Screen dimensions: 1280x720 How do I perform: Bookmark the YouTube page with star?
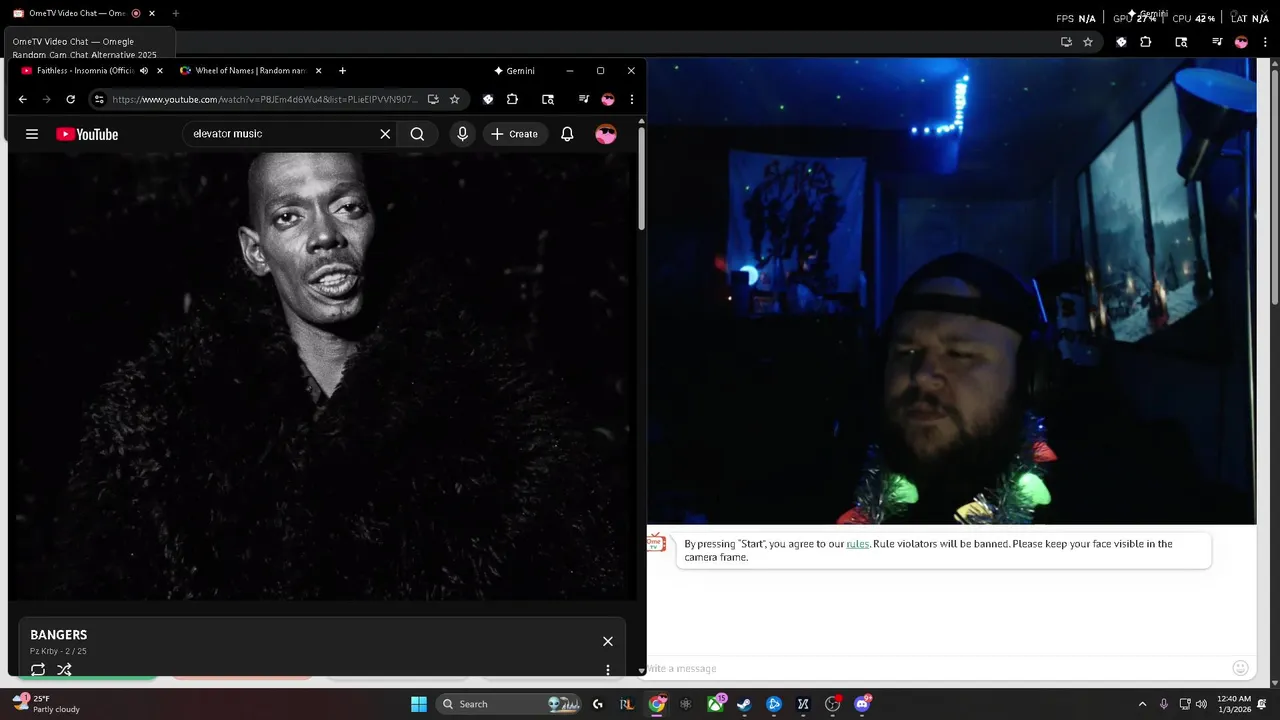click(x=454, y=99)
